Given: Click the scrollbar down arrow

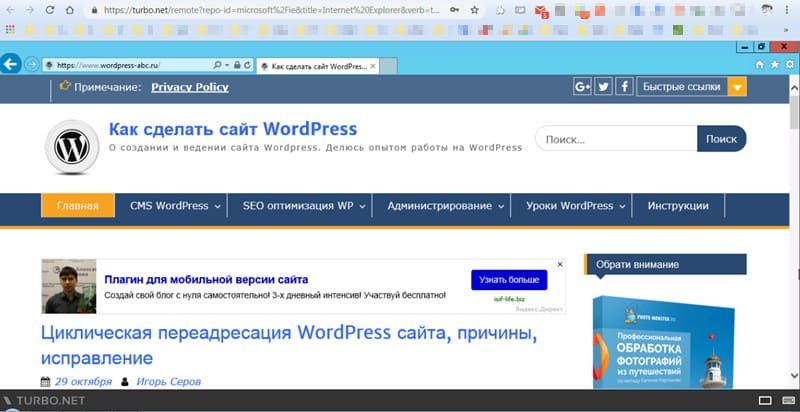Looking at the screenshot, I should click(x=794, y=375).
